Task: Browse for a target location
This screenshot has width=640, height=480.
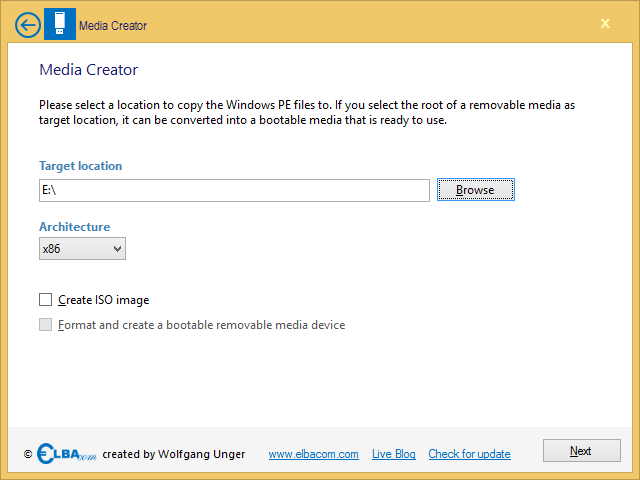Action: (x=476, y=190)
